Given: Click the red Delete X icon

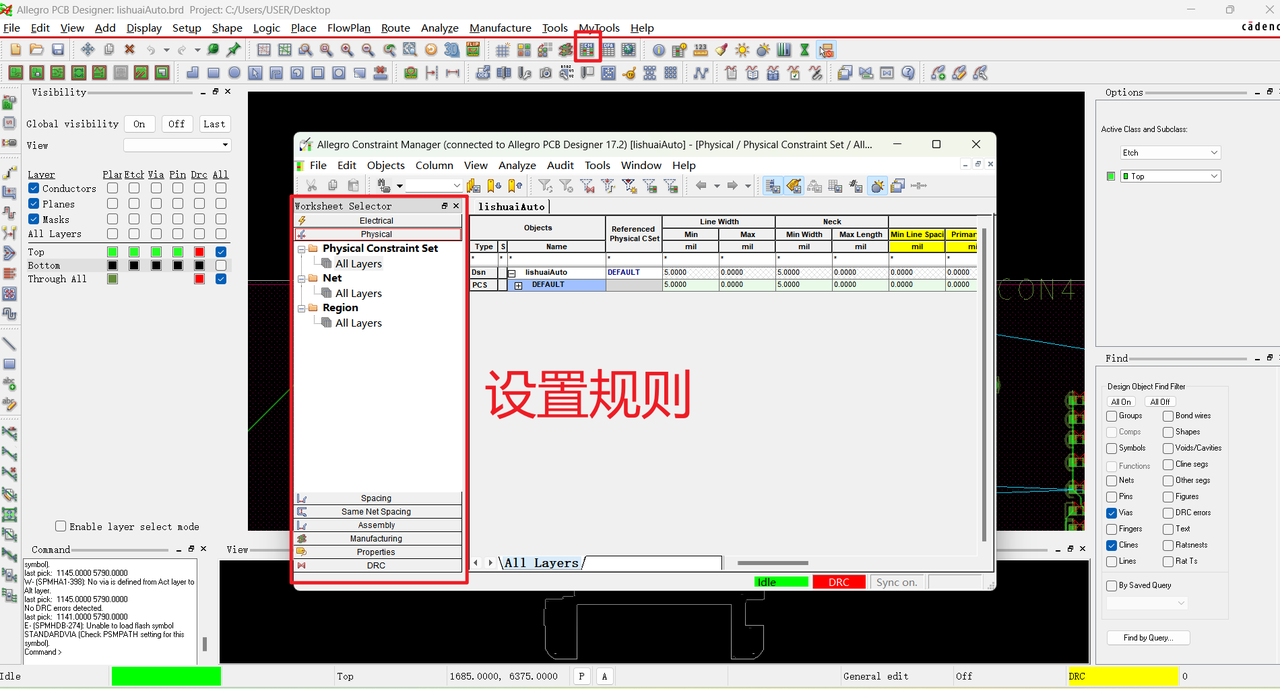Looking at the screenshot, I should click(129, 49).
